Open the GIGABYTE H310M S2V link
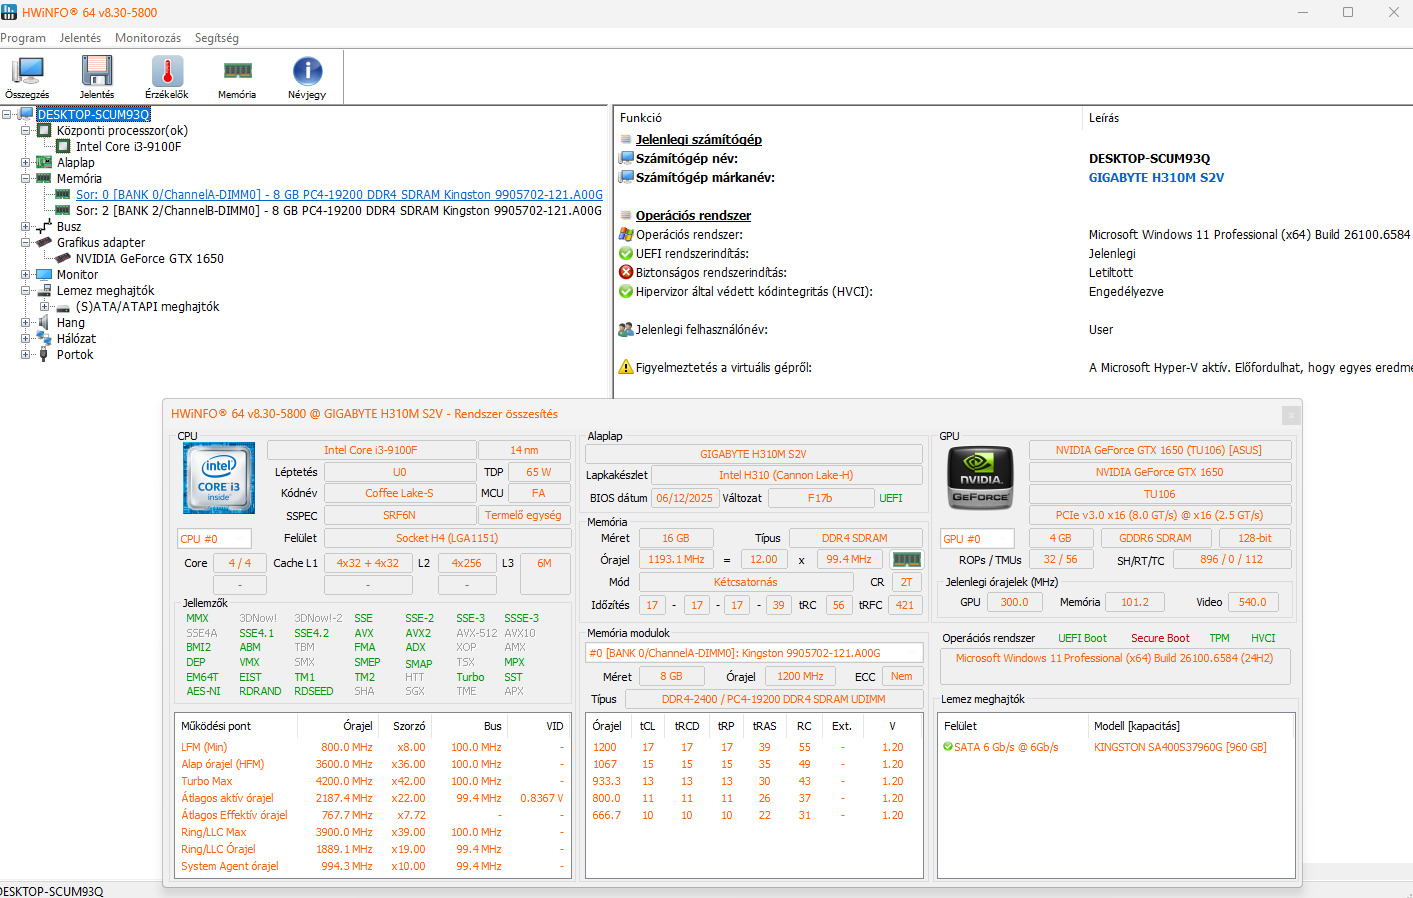The height and width of the screenshot is (898, 1413). [x=1156, y=177]
